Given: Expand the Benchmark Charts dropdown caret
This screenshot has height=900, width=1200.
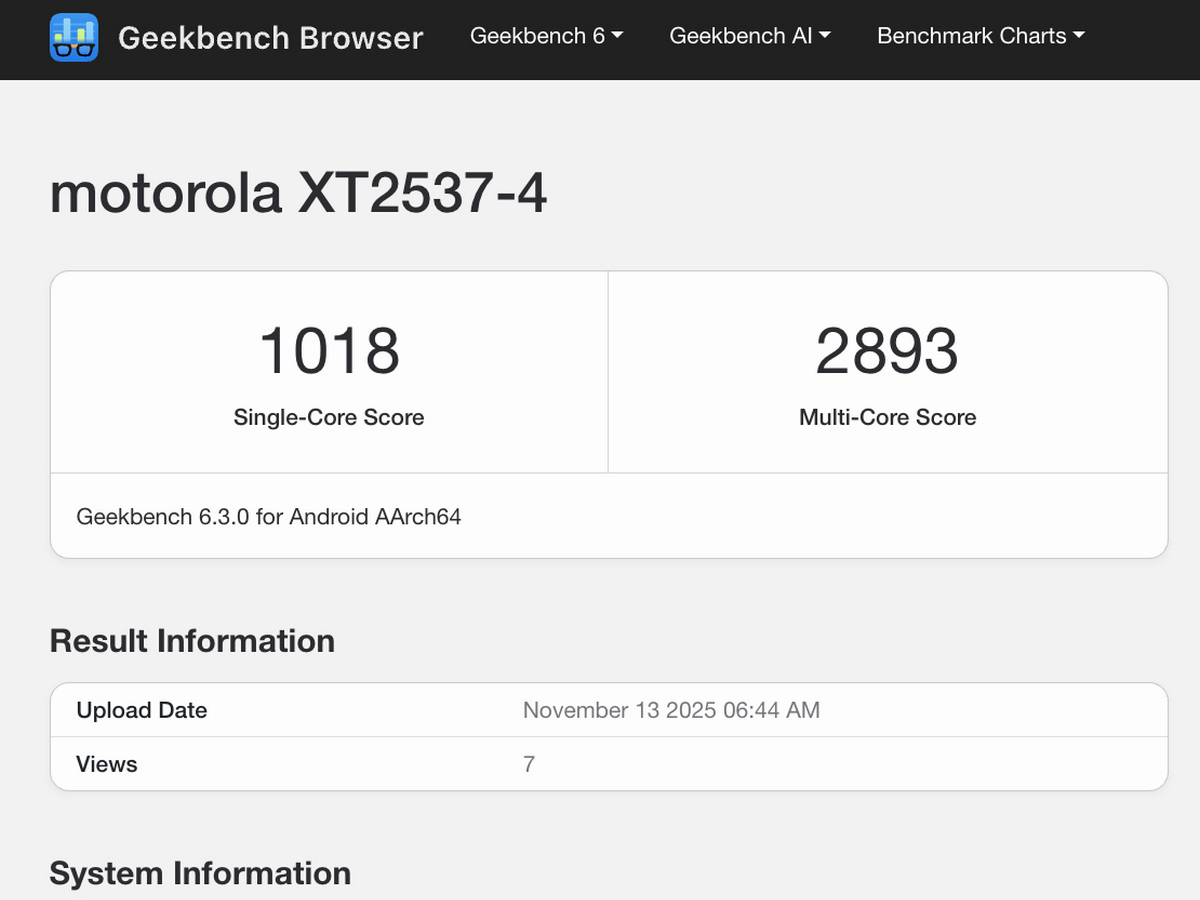Looking at the screenshot, I should (1079, 36).
